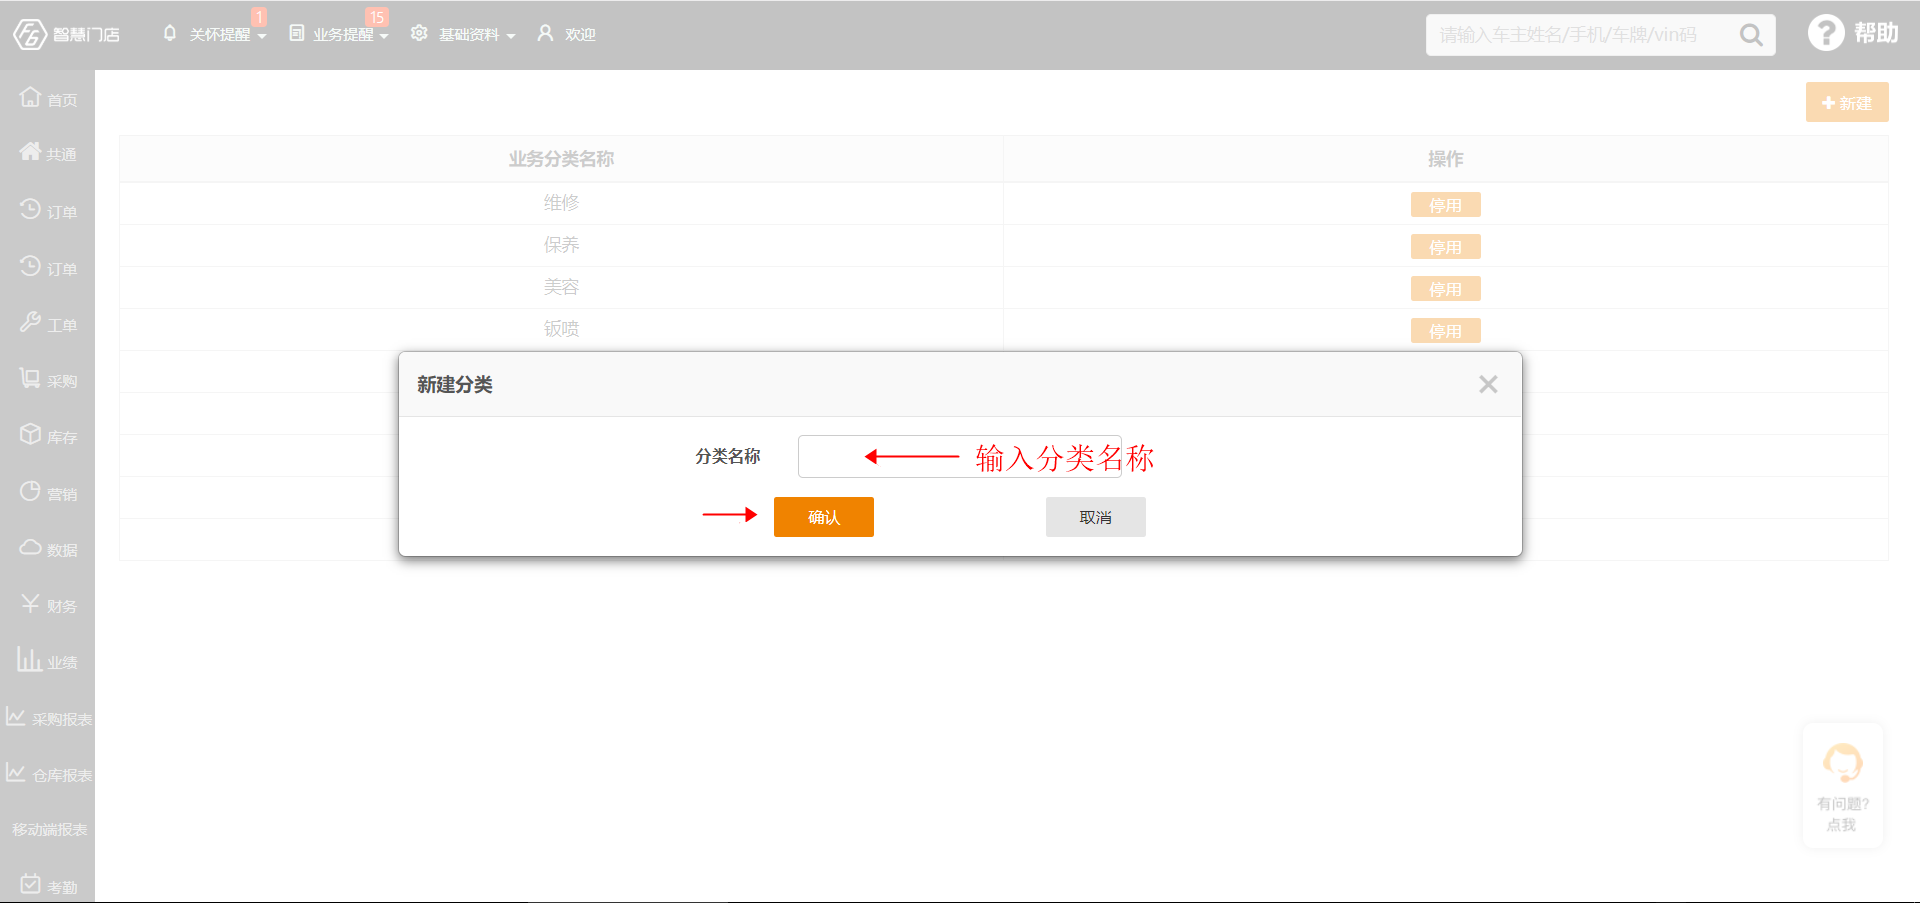Open 仓库报表 in the sidebar
Viewport: 1920px width, 903px height.
(x=48, y=774)
